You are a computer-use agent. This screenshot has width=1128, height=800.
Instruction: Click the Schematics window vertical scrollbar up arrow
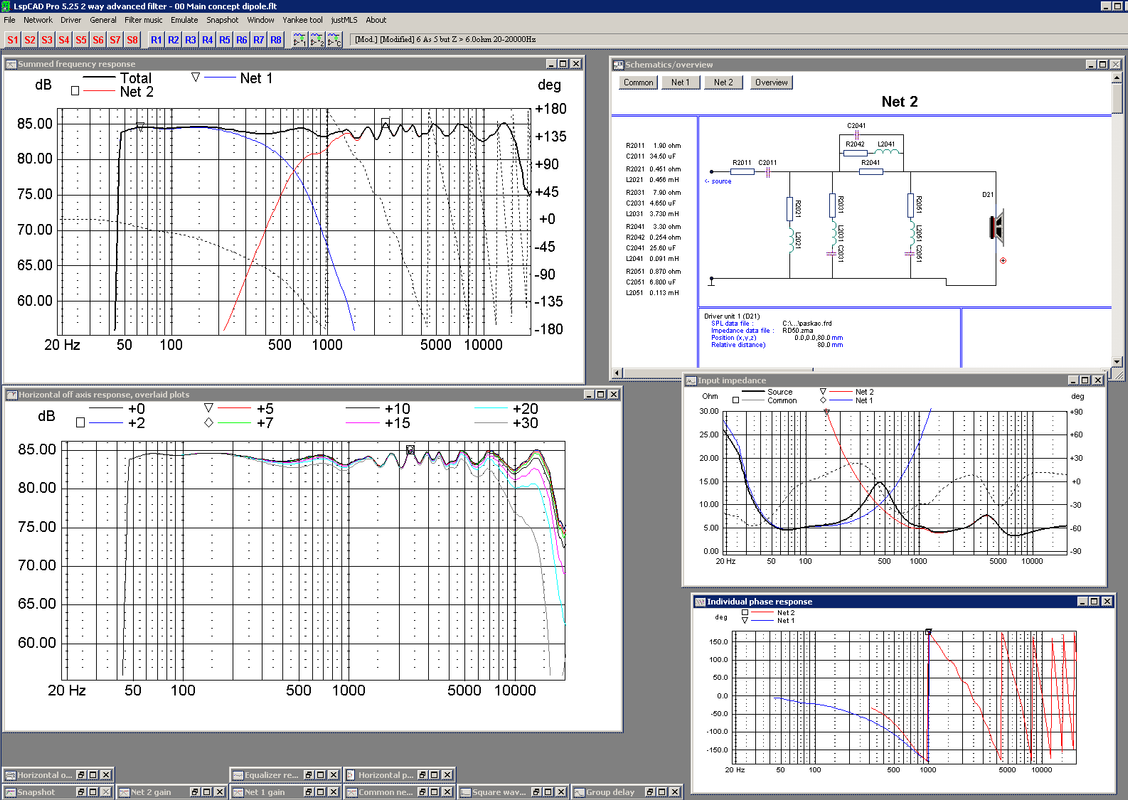[x=1116, y=76]
